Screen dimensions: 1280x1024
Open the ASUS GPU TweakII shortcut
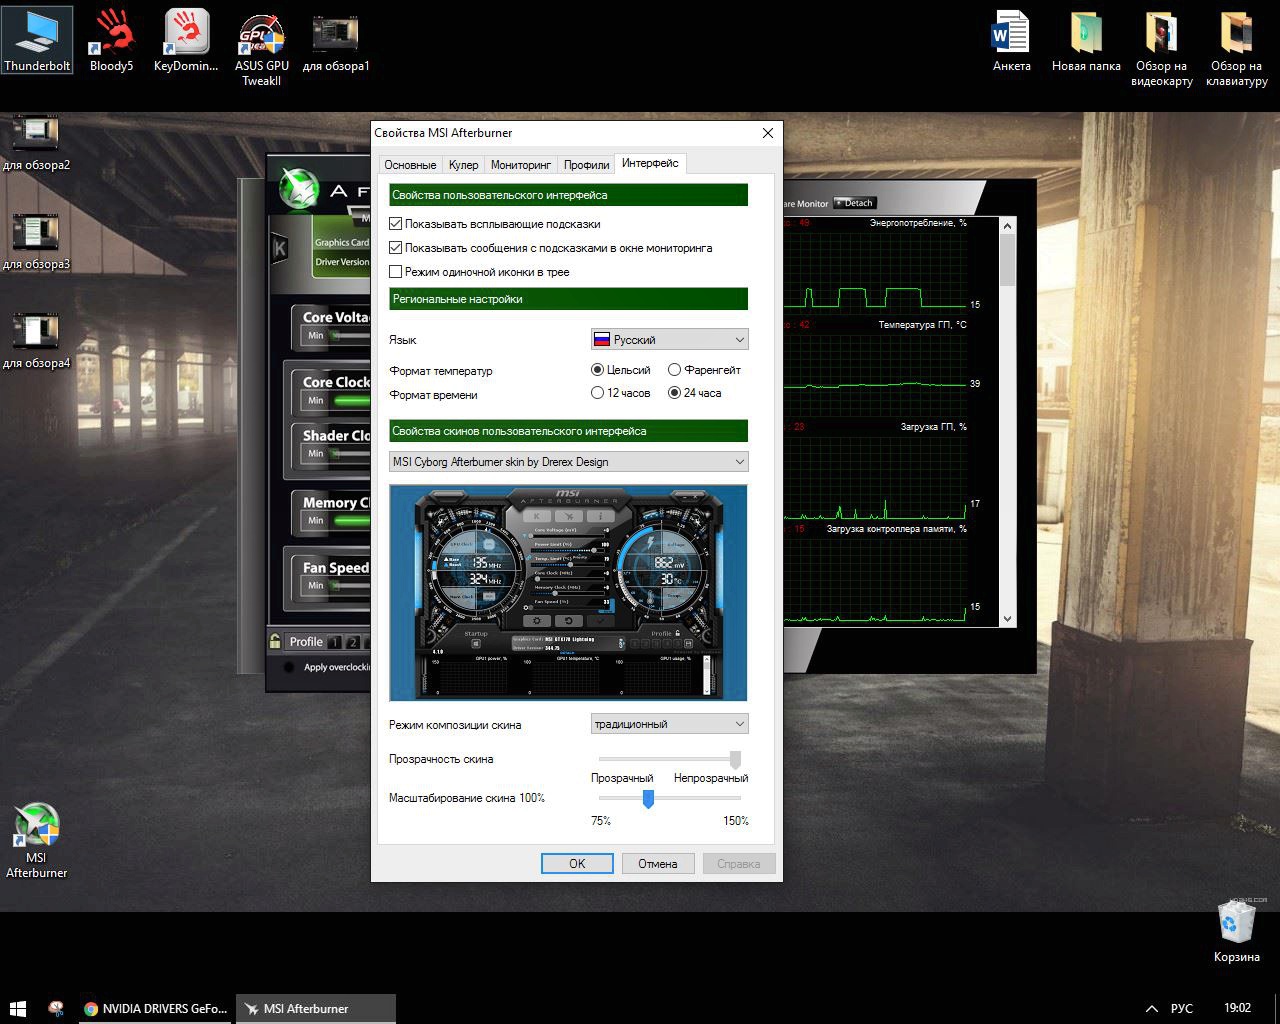(262, 47)
